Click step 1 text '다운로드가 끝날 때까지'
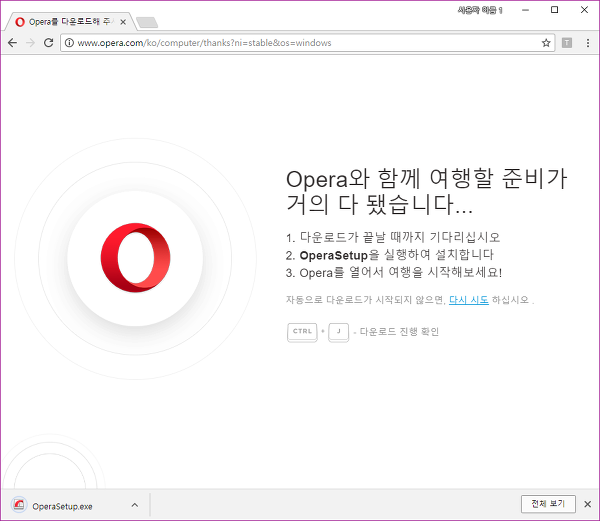Screen dimensions: 600x521 362,237
